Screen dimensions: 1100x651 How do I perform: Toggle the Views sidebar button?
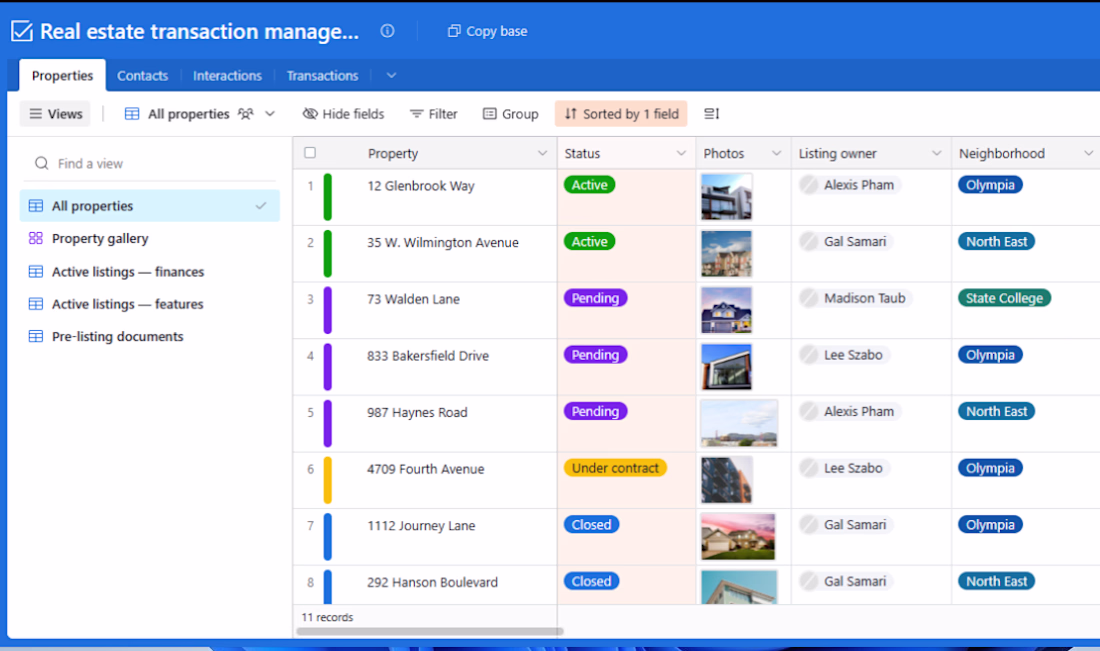click(55, 114)
